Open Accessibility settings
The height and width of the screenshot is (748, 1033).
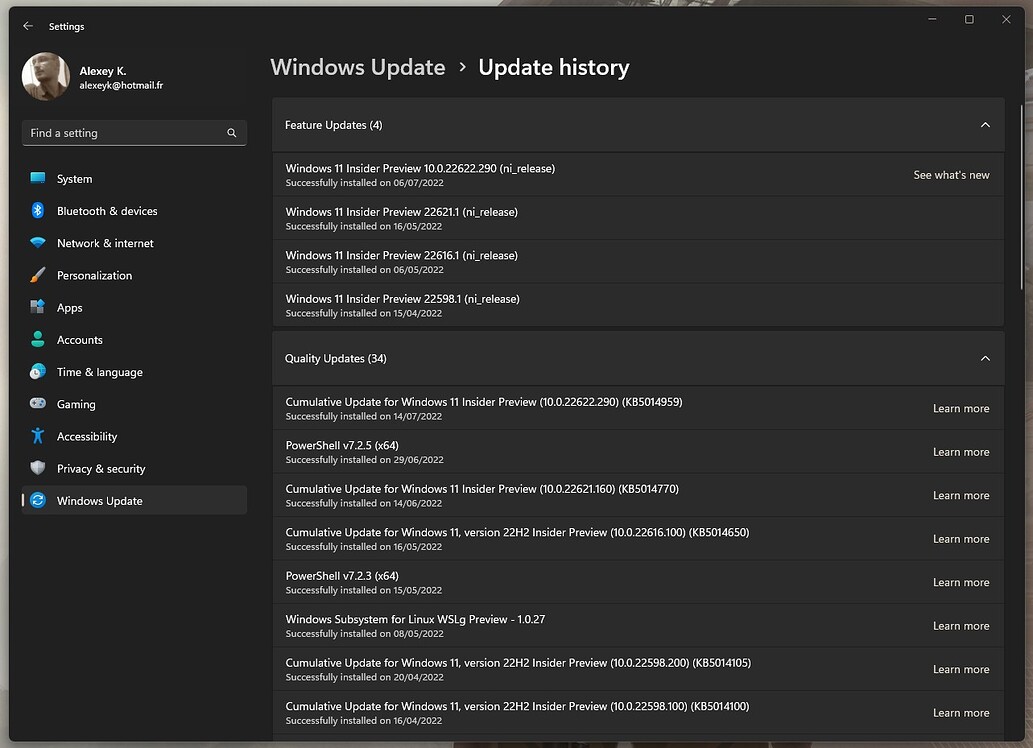(x=87, y=436)
